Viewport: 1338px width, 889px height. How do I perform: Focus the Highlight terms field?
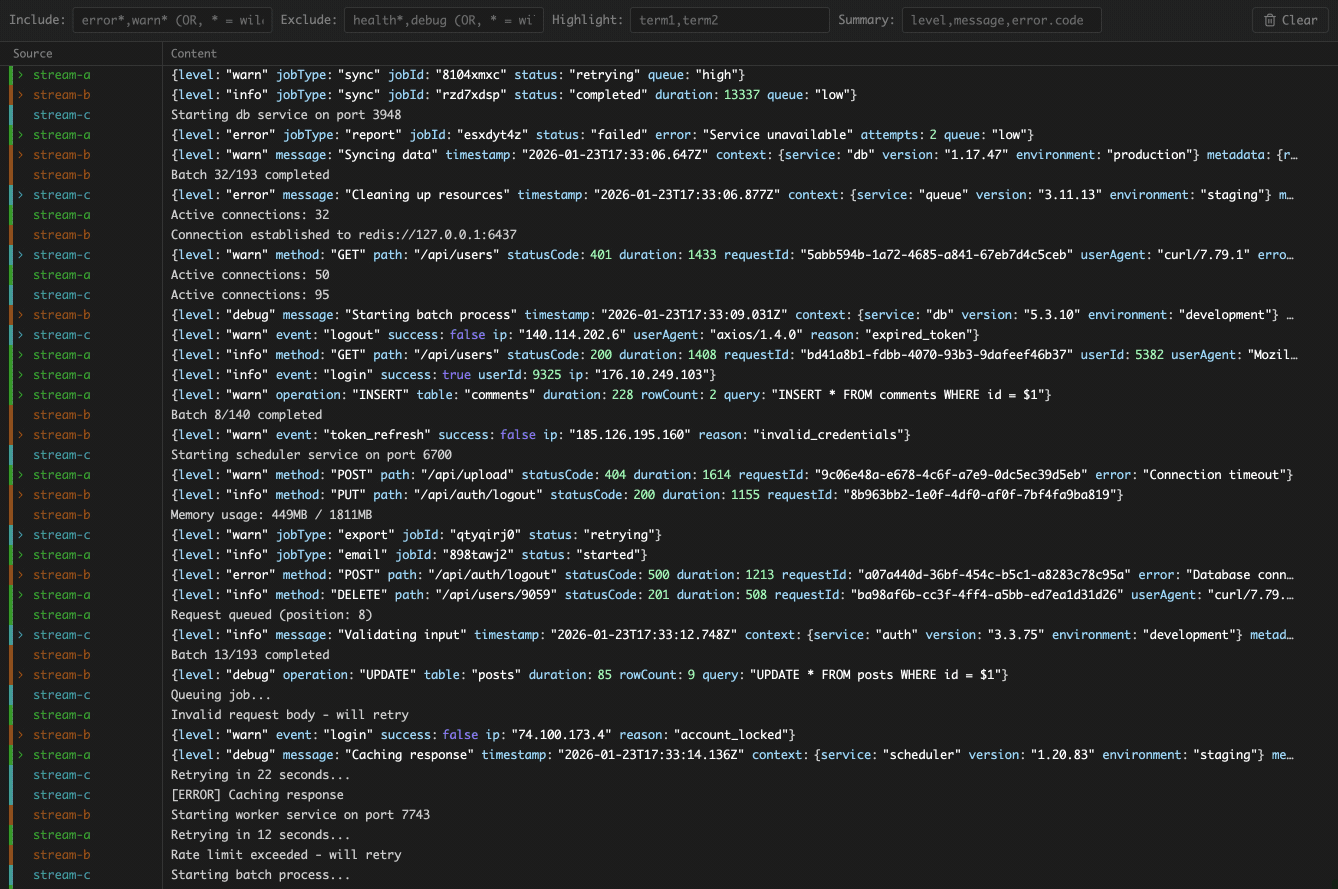729,19
